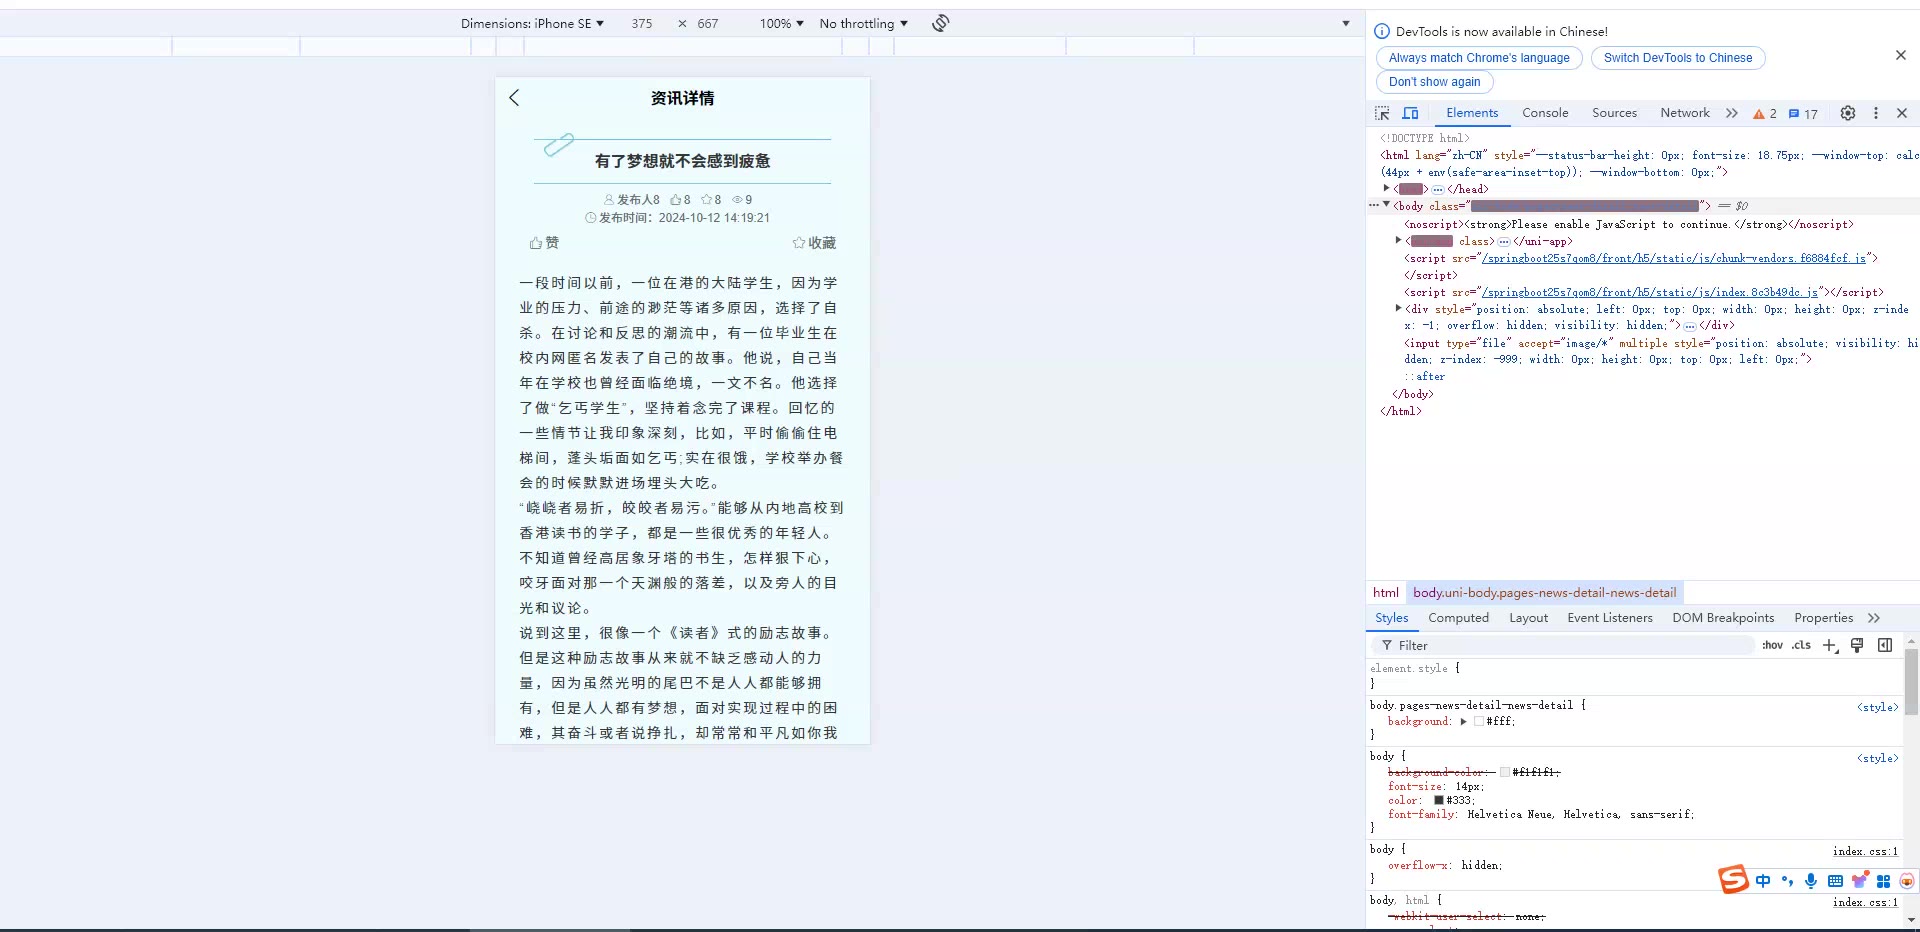Click the DevTools info icon beside the Chinese notice
Image resolution: width=1920 pixels, height=932 pixels.
[x=1382, y=32]
